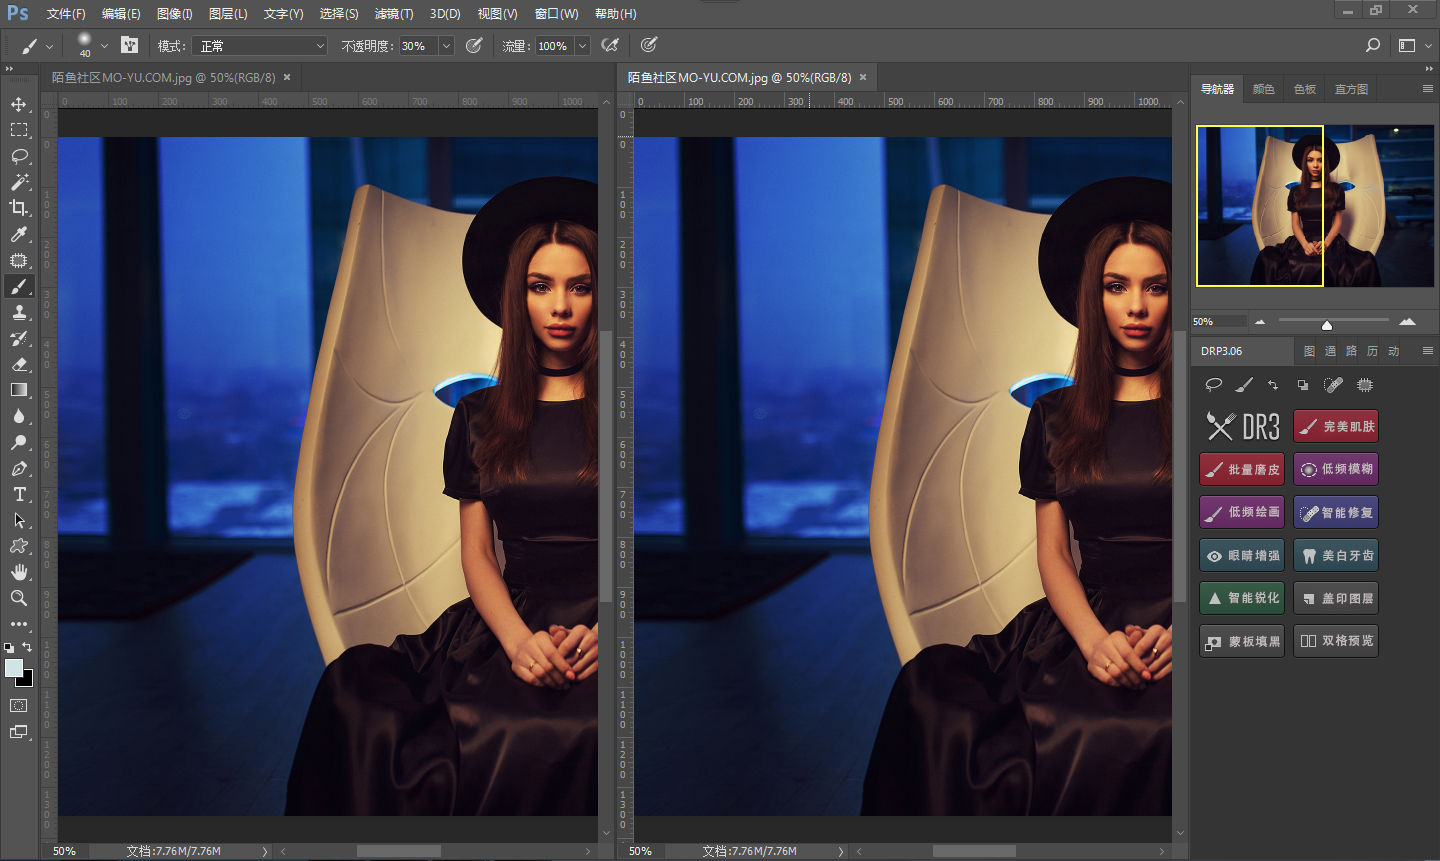Select the Path Selection tool

pyautogui.click(x=19, y=520)
